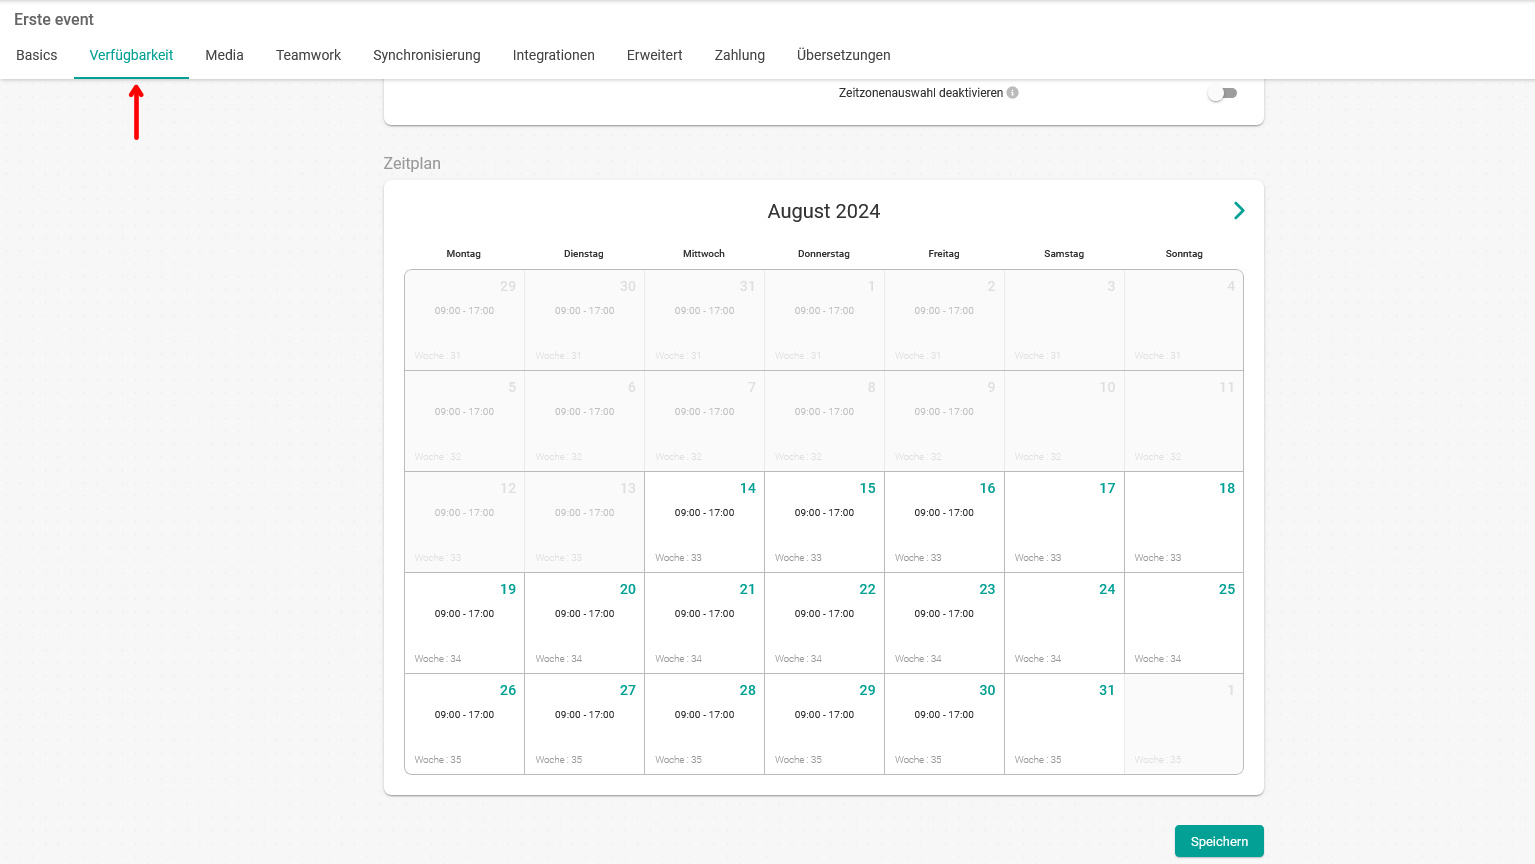Viewport: 1535px width, 864px height.
Task: Pick August 28 calendar day
Action: click(704, 724)
